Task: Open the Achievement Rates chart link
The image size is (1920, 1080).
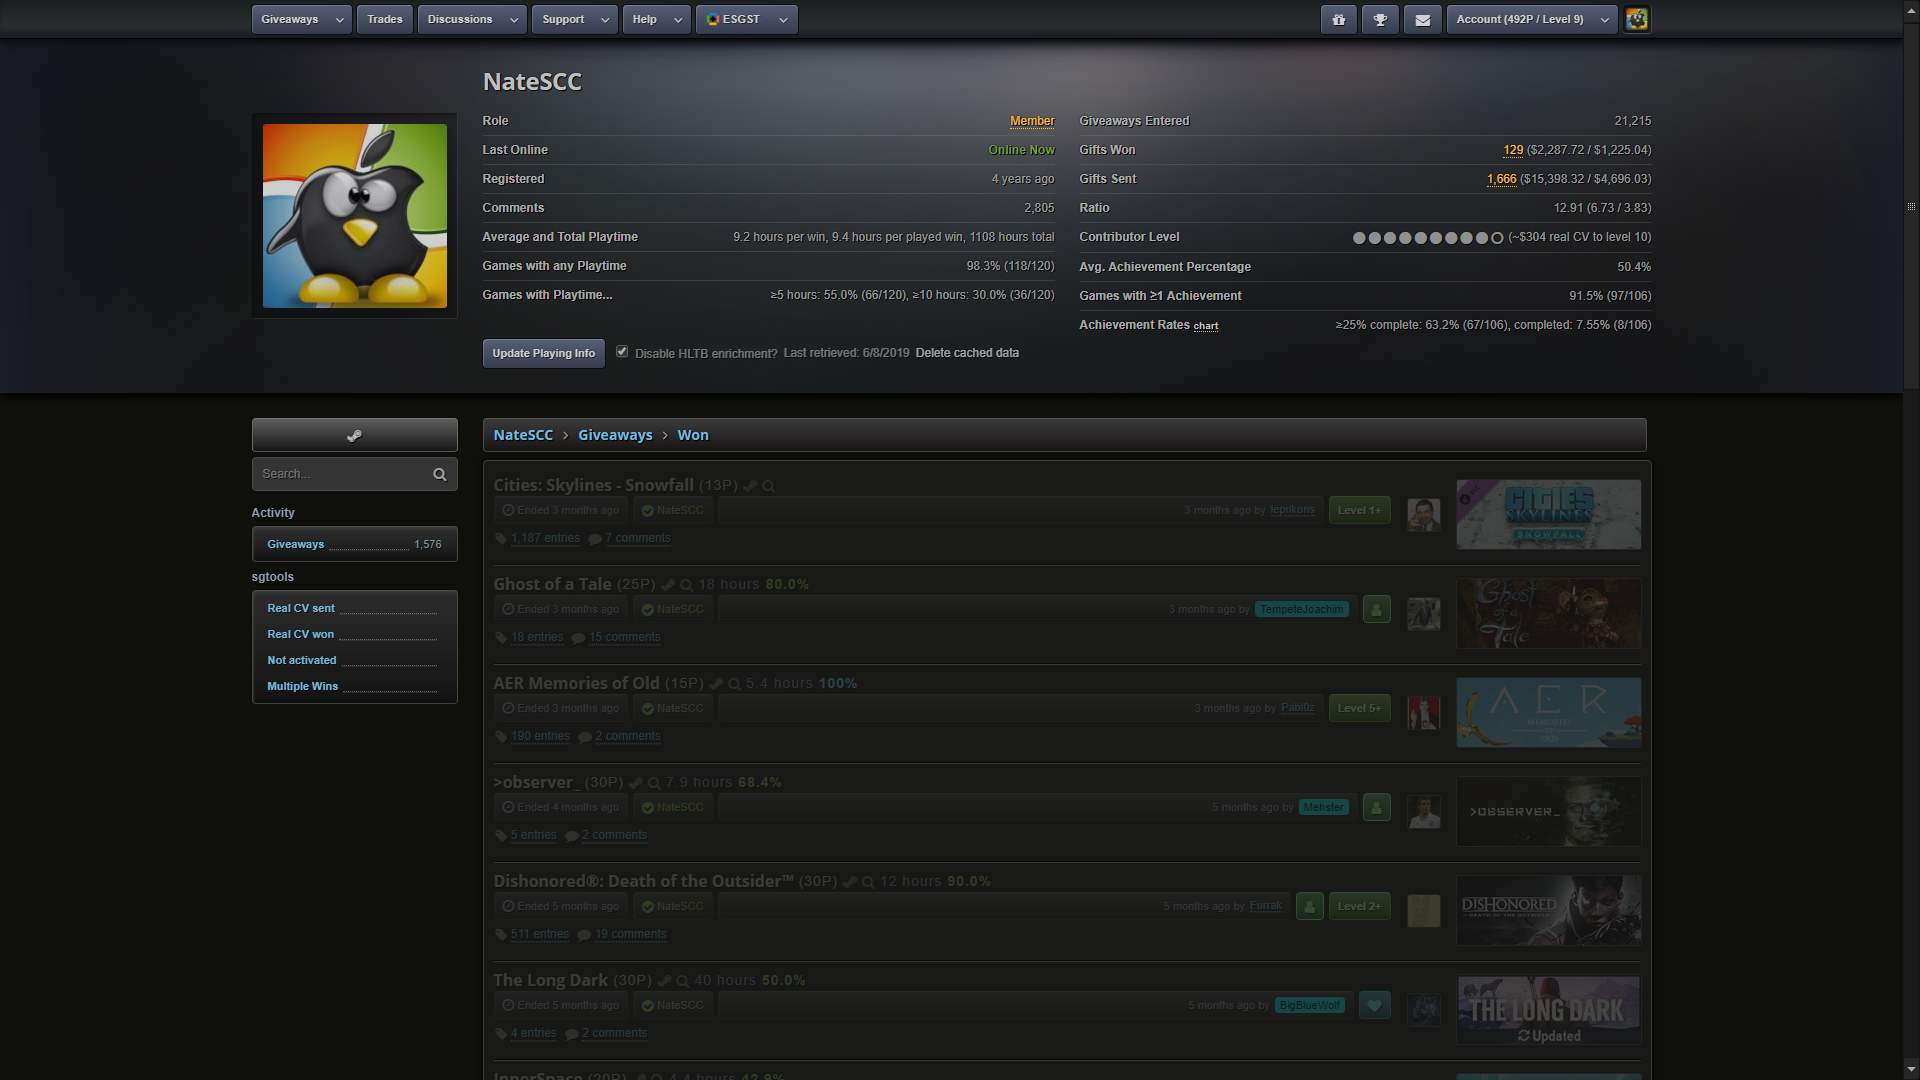Action: coord(1206,326)
